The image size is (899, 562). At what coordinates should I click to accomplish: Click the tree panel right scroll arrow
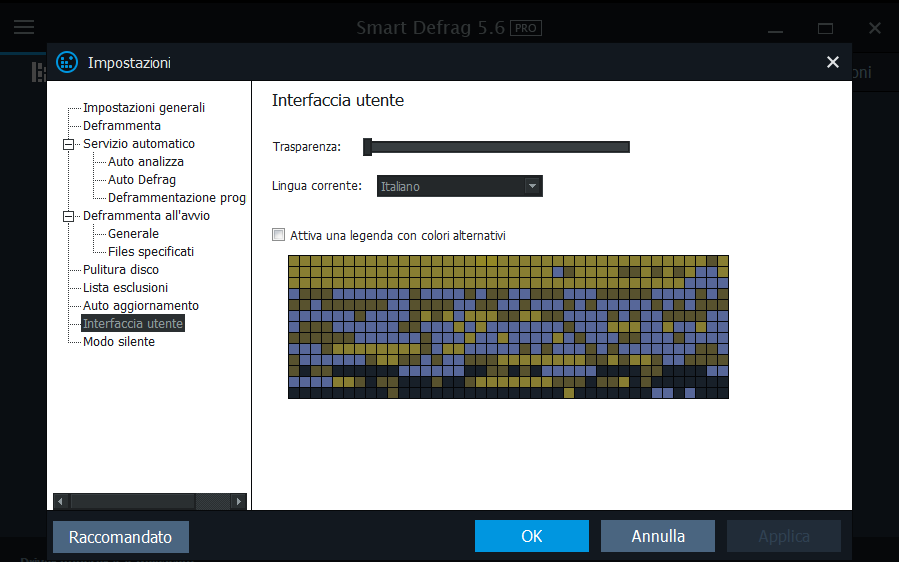pos(239,501)
